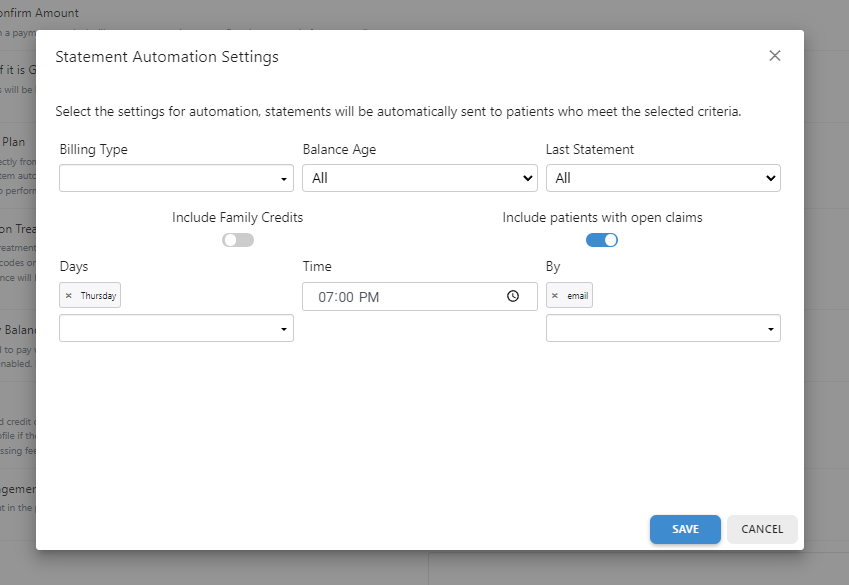Screen dimensions: 849x585
Task: Click the Balance Age chevron icon
Action: click(x=529, y=178)
